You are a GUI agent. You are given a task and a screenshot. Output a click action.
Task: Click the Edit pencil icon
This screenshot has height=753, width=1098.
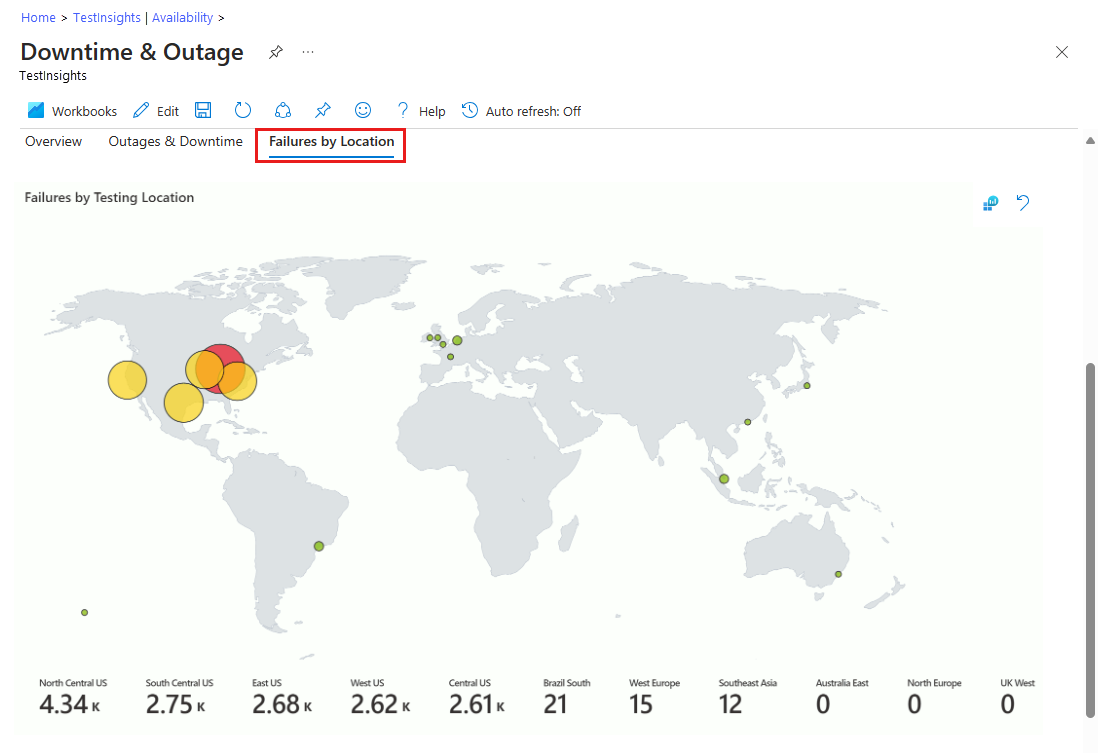click(141, 111)
